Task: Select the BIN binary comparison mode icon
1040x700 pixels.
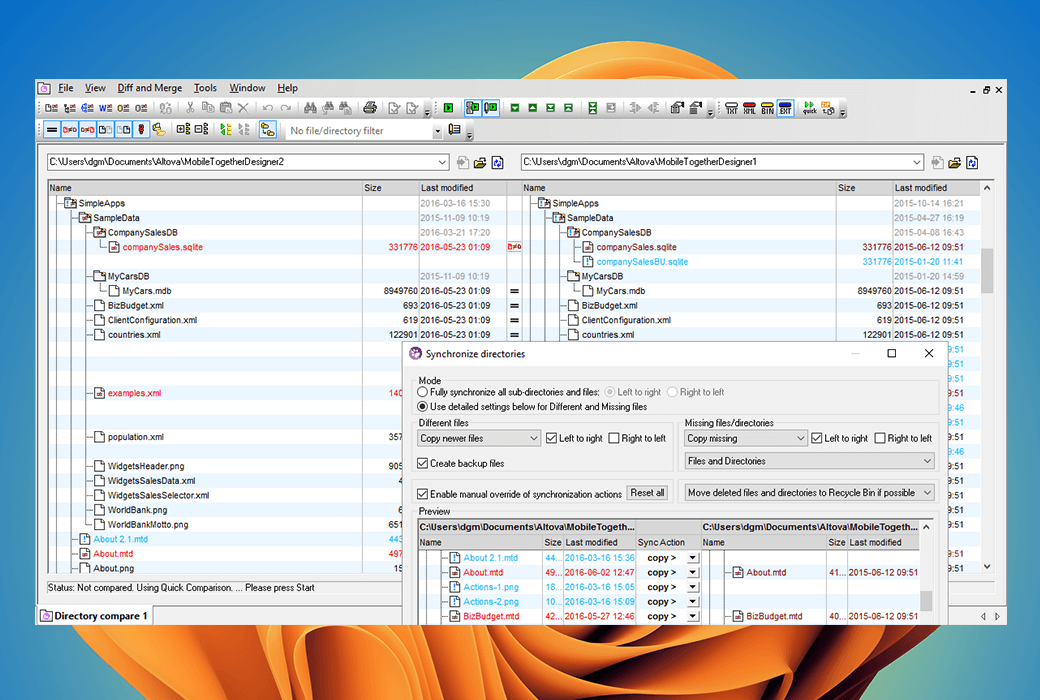Action: click(x=767, y=108)
